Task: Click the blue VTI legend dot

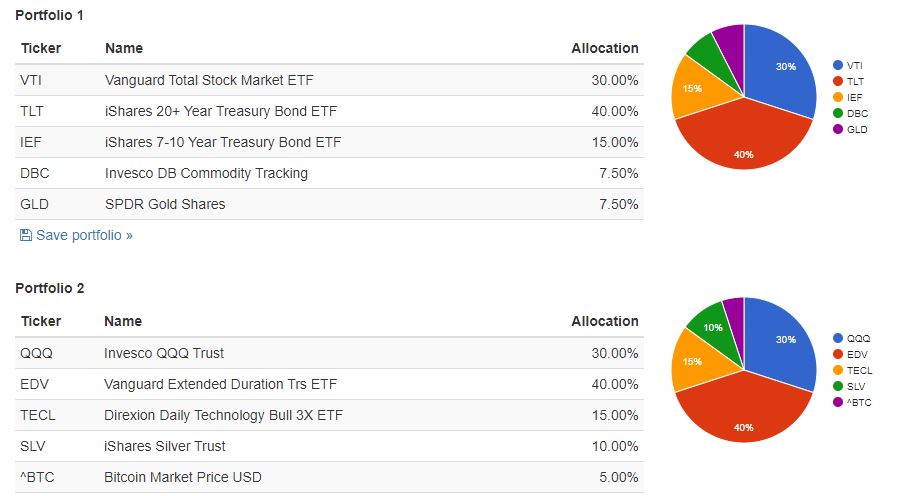Action: click(838, 65)
